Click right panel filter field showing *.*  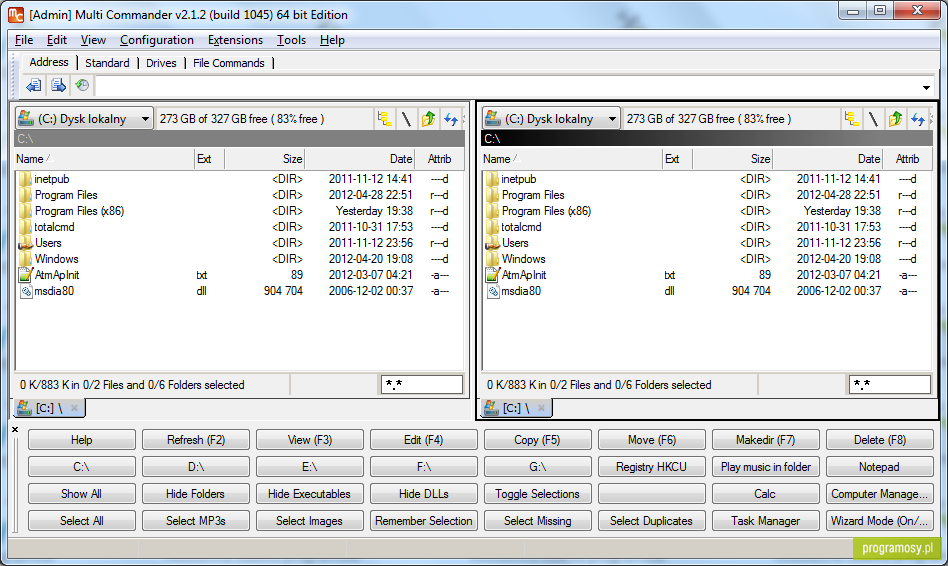[890, 384]
